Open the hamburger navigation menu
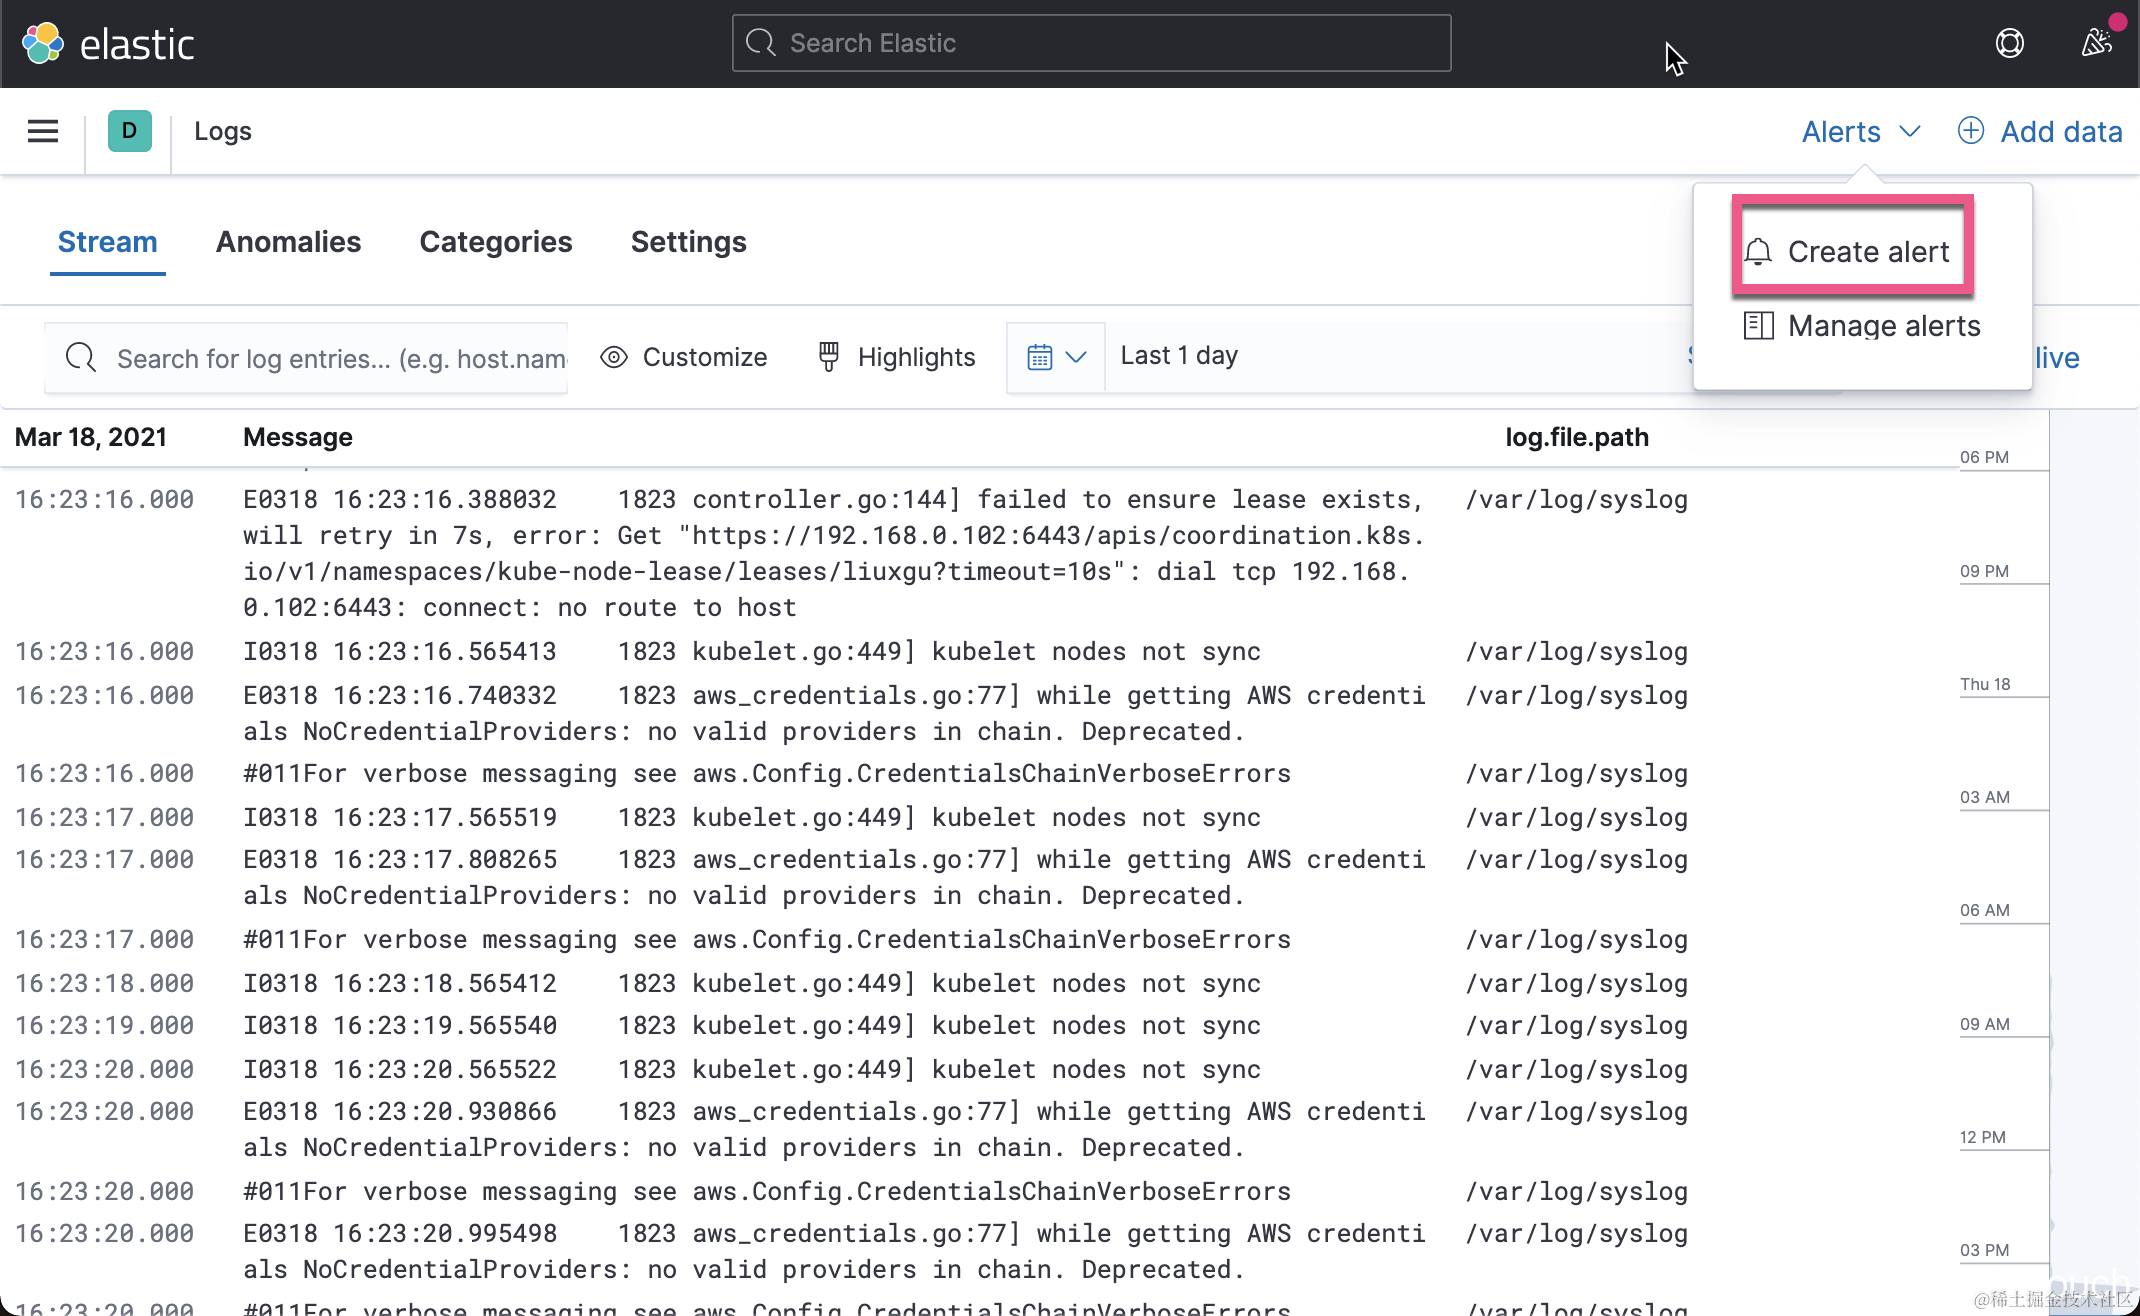This screenshot has width=2140, height=1316. point(43,131)
